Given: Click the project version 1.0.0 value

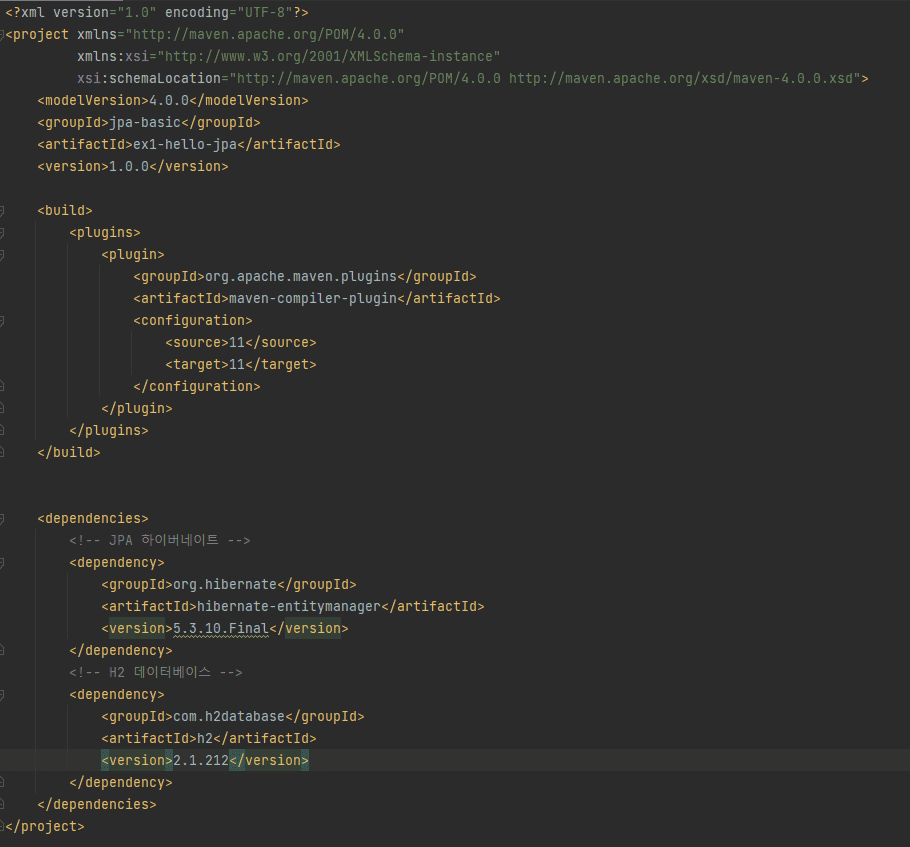Looking at the screenshot, I should pyautogui.click(x=129, y=166).
